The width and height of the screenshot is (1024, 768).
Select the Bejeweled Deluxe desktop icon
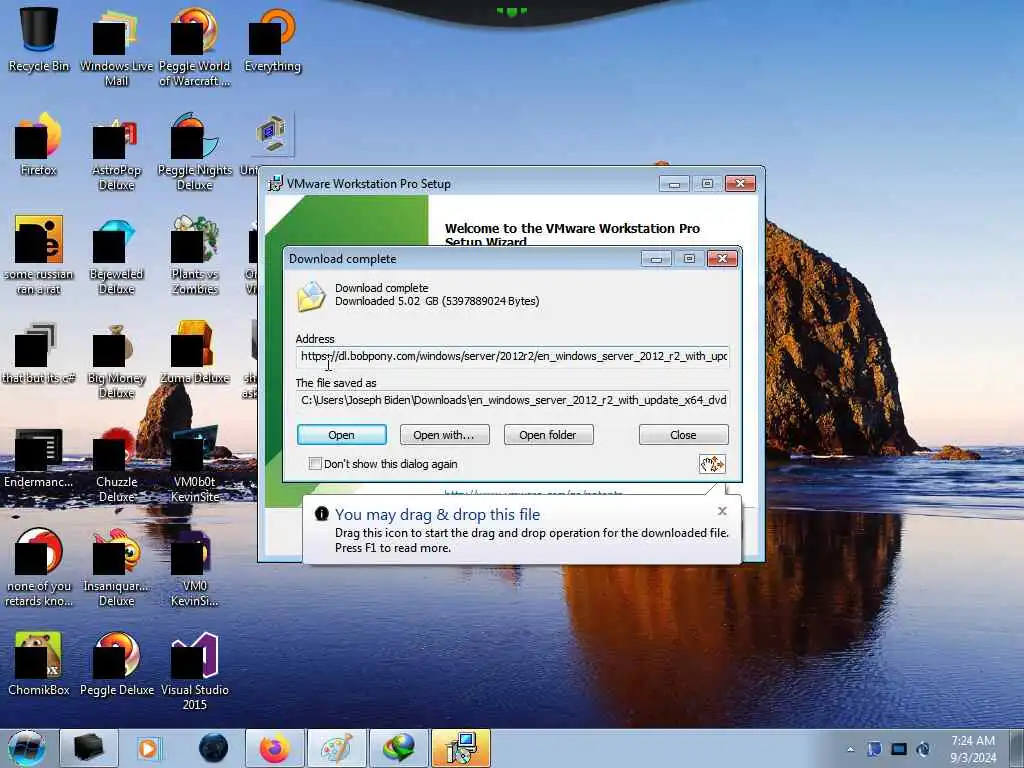116,256
